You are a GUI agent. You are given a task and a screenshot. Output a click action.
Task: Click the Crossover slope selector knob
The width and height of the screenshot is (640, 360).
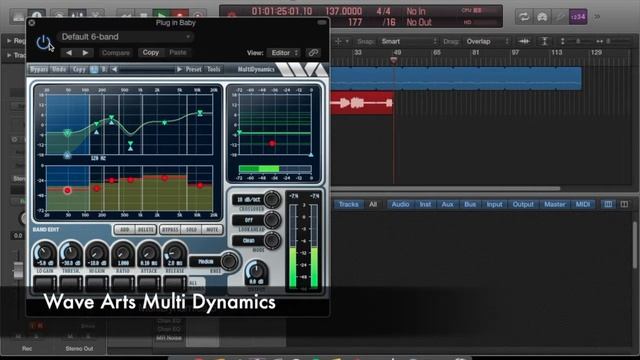pyautogui.click(x=271, y=199)
